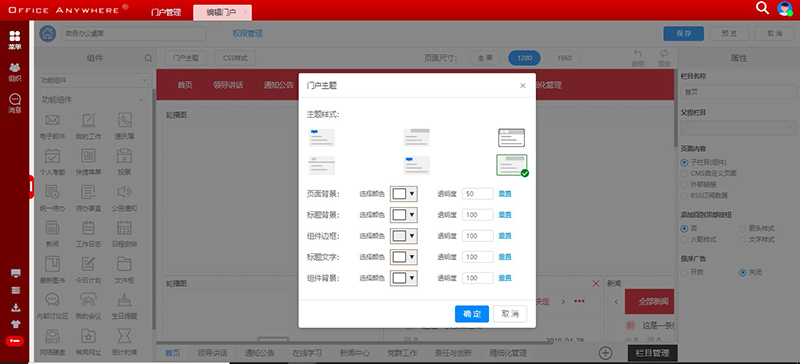Screen dimensions: 800x364
Task: Click the 页面背景 透明度 field
Action: pyautogui.click(x=478, y=194)
